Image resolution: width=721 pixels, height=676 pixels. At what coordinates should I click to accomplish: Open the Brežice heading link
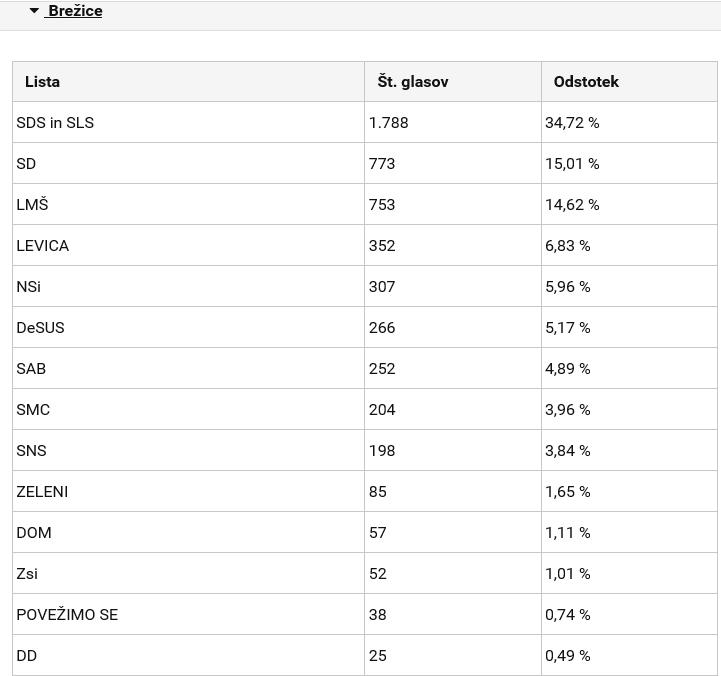coord(74,11)
